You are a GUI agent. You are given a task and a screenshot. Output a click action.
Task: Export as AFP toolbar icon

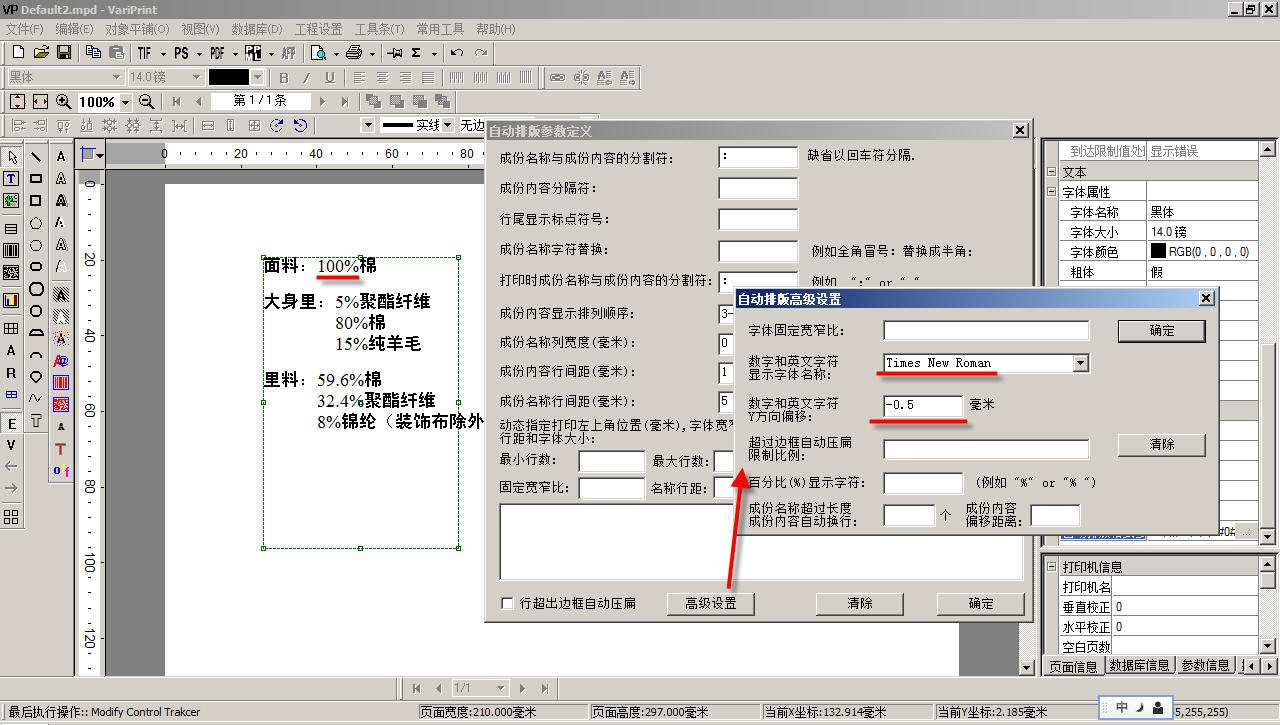pyautogui.click(x=288, y=53)
